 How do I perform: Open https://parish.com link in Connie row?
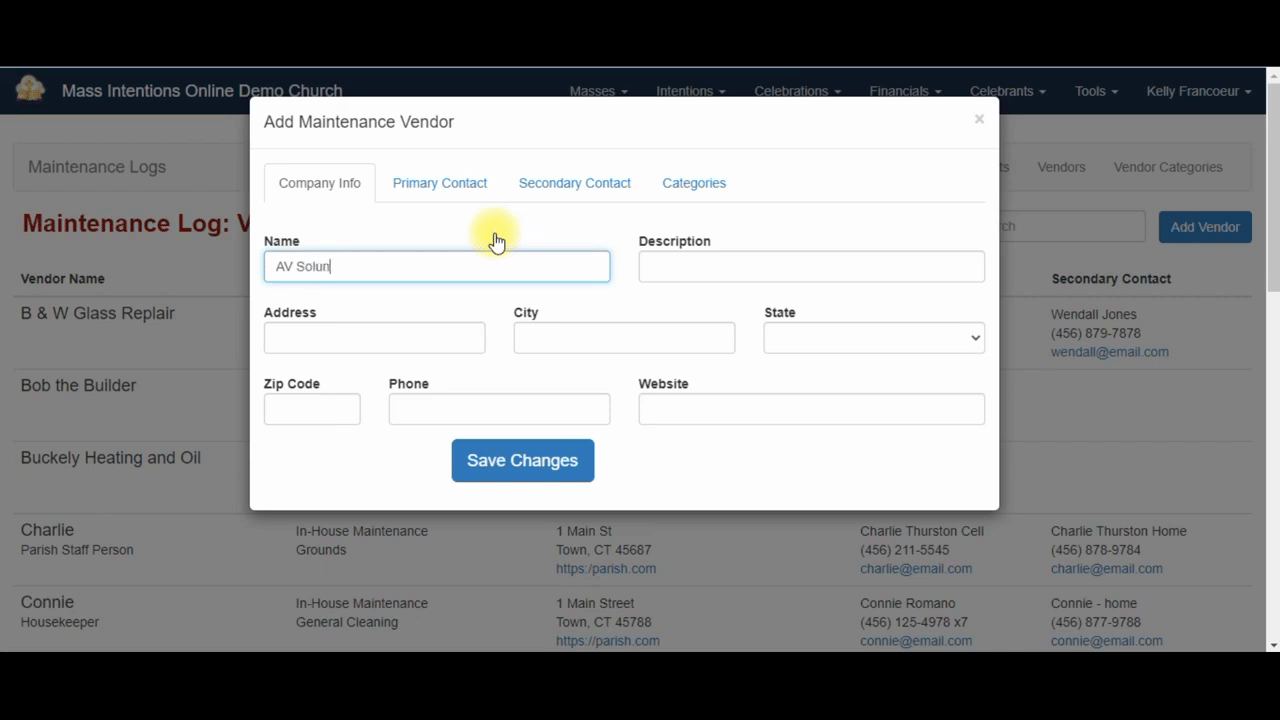[608, 641]
